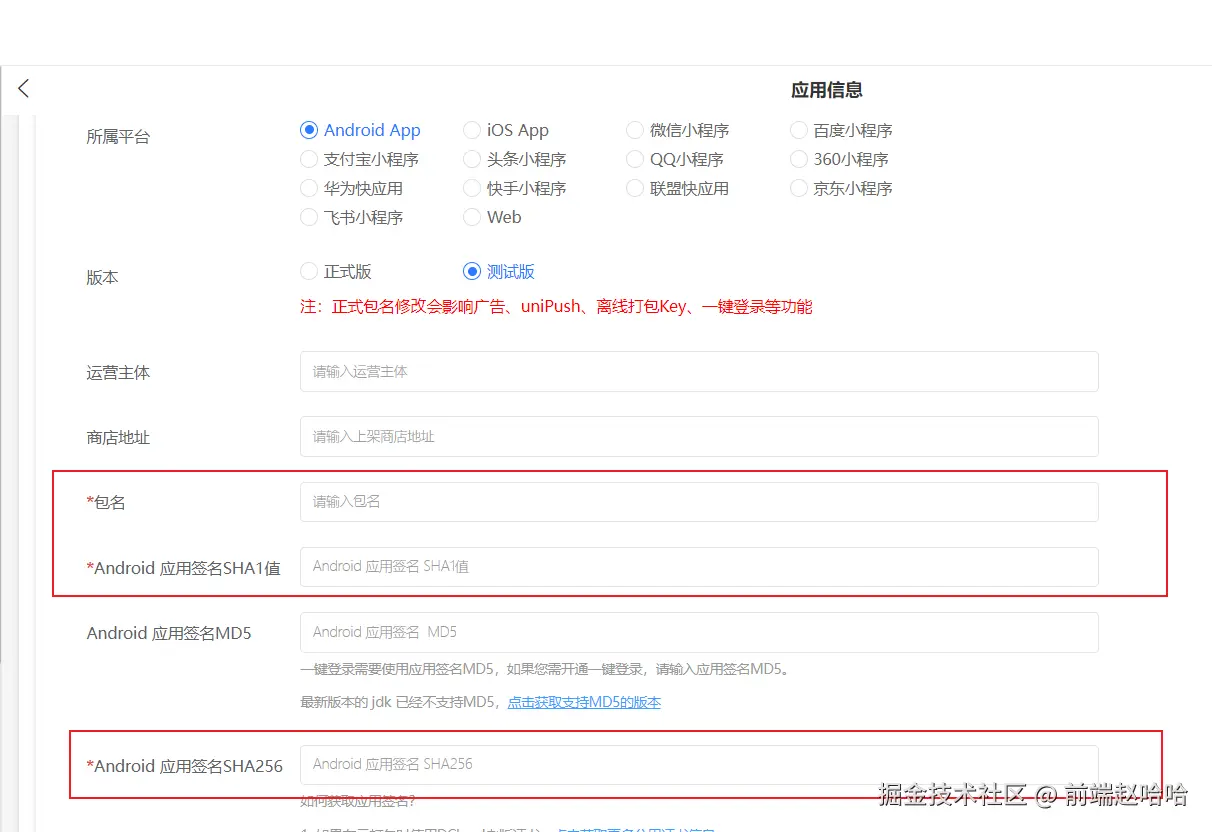The image size is (1212, 832).
Task: Click the 所属平台 label
Action: (118, 137)
